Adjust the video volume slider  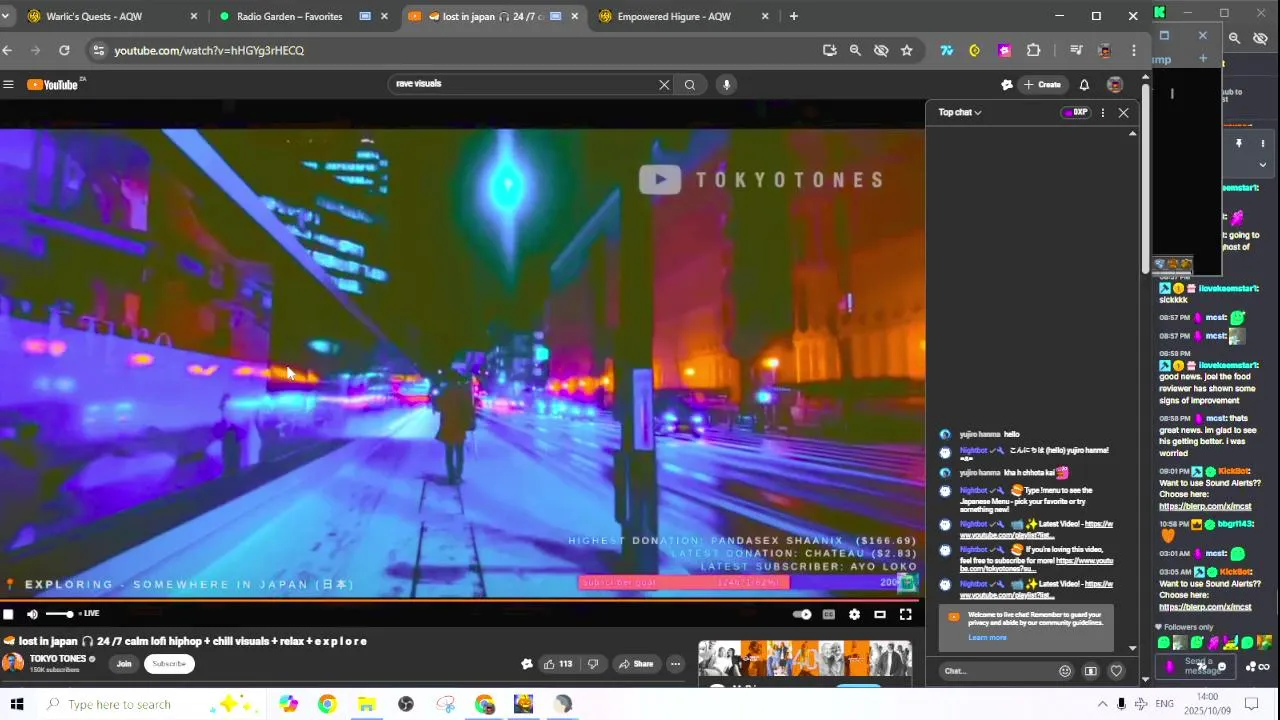click(x=59, y=614)
